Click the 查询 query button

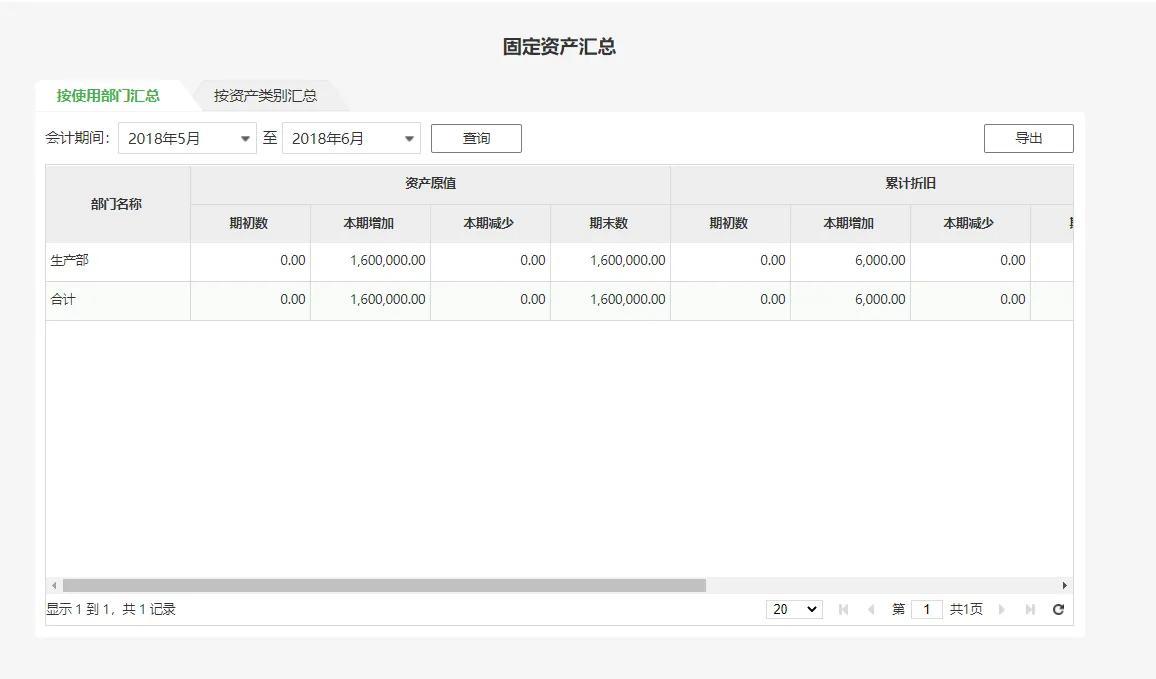coord(476,138)
